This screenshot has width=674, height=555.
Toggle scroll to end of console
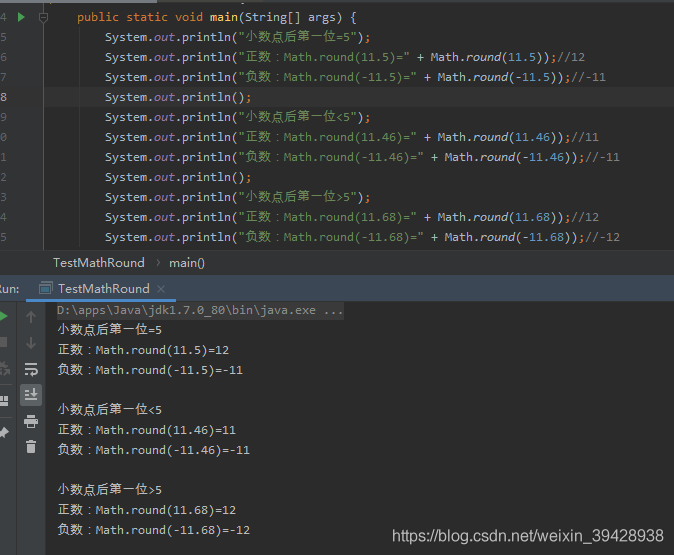31,395
